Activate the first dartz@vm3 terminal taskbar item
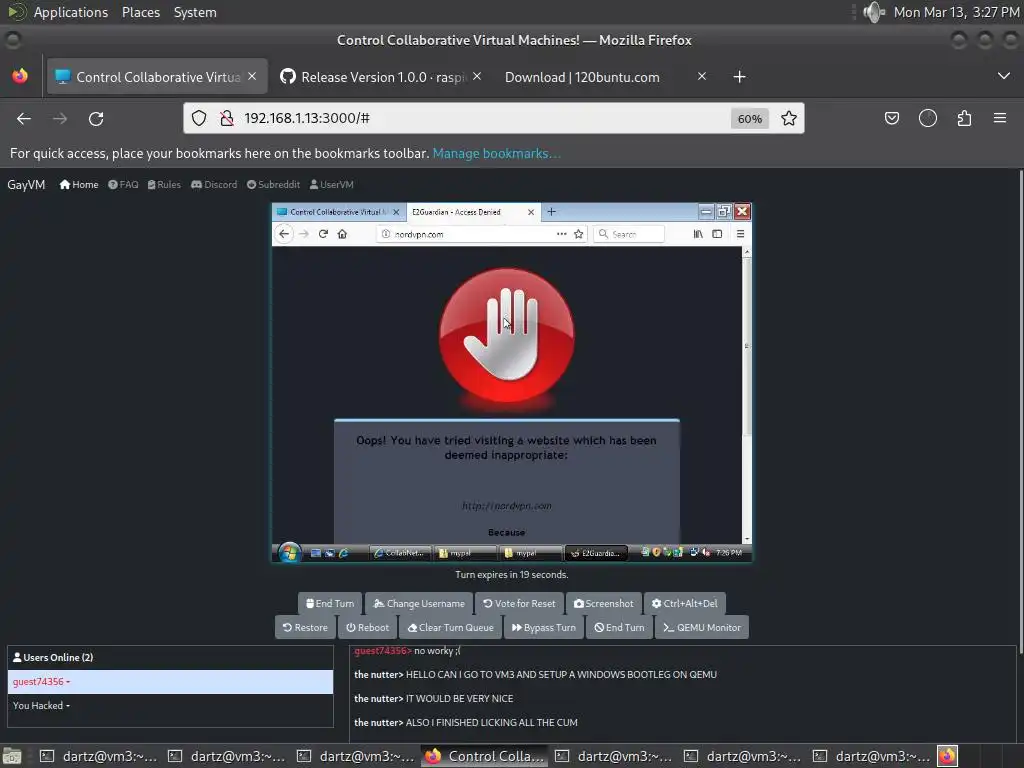The image size is (1024, 768). click(99, 756)
